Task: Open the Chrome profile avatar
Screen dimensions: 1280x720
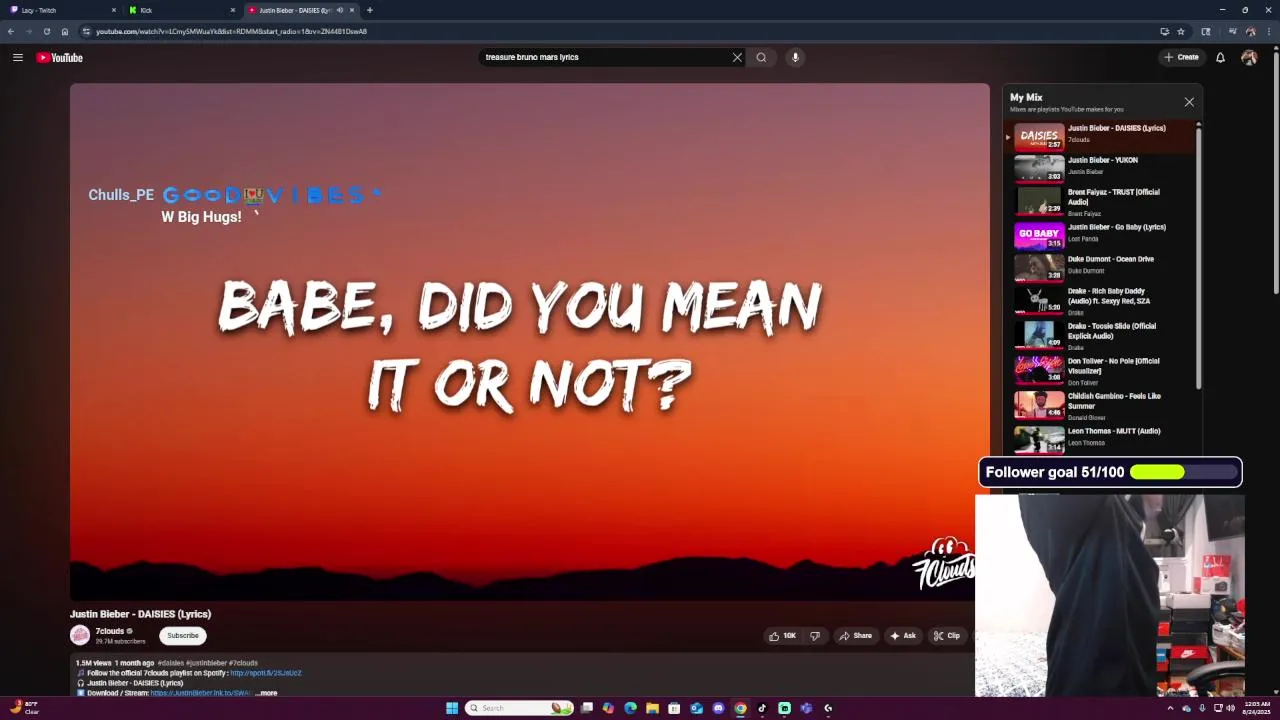Action: coord(1250,31)
